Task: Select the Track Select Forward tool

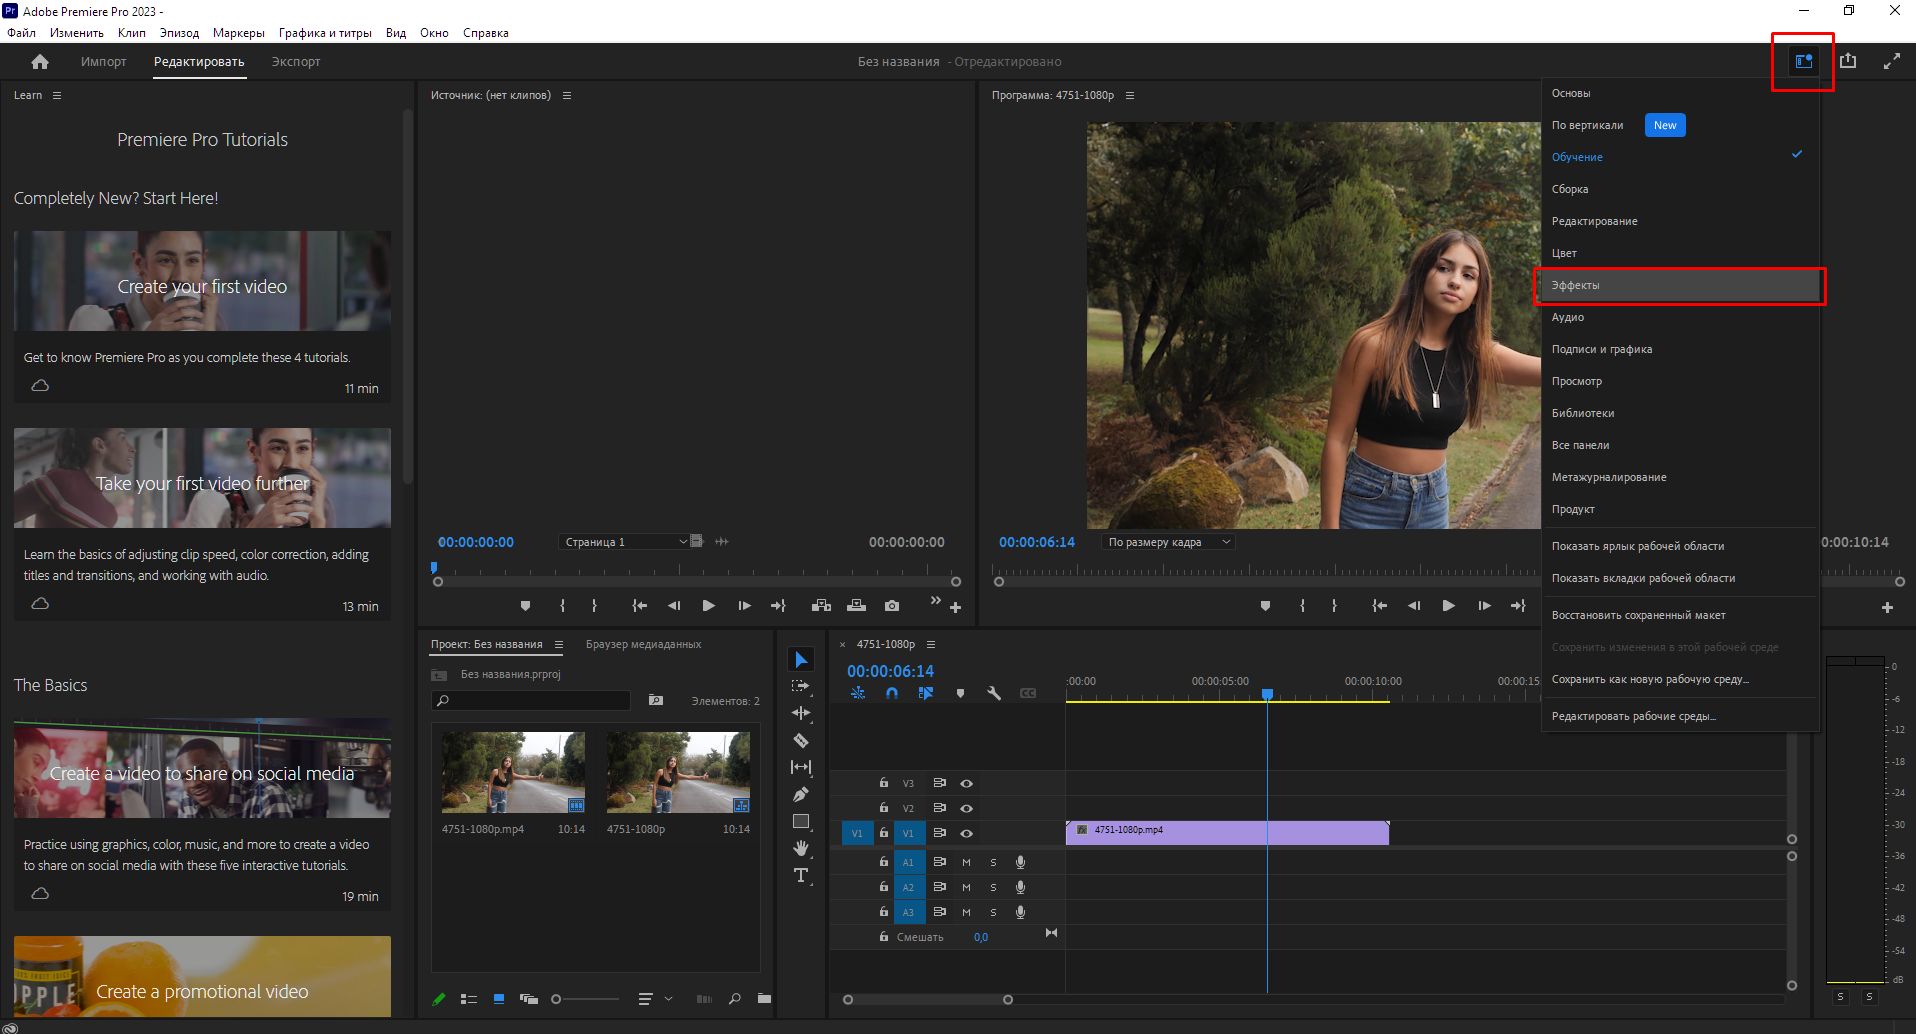Action: pyautogui.click(x=801, y=686)
